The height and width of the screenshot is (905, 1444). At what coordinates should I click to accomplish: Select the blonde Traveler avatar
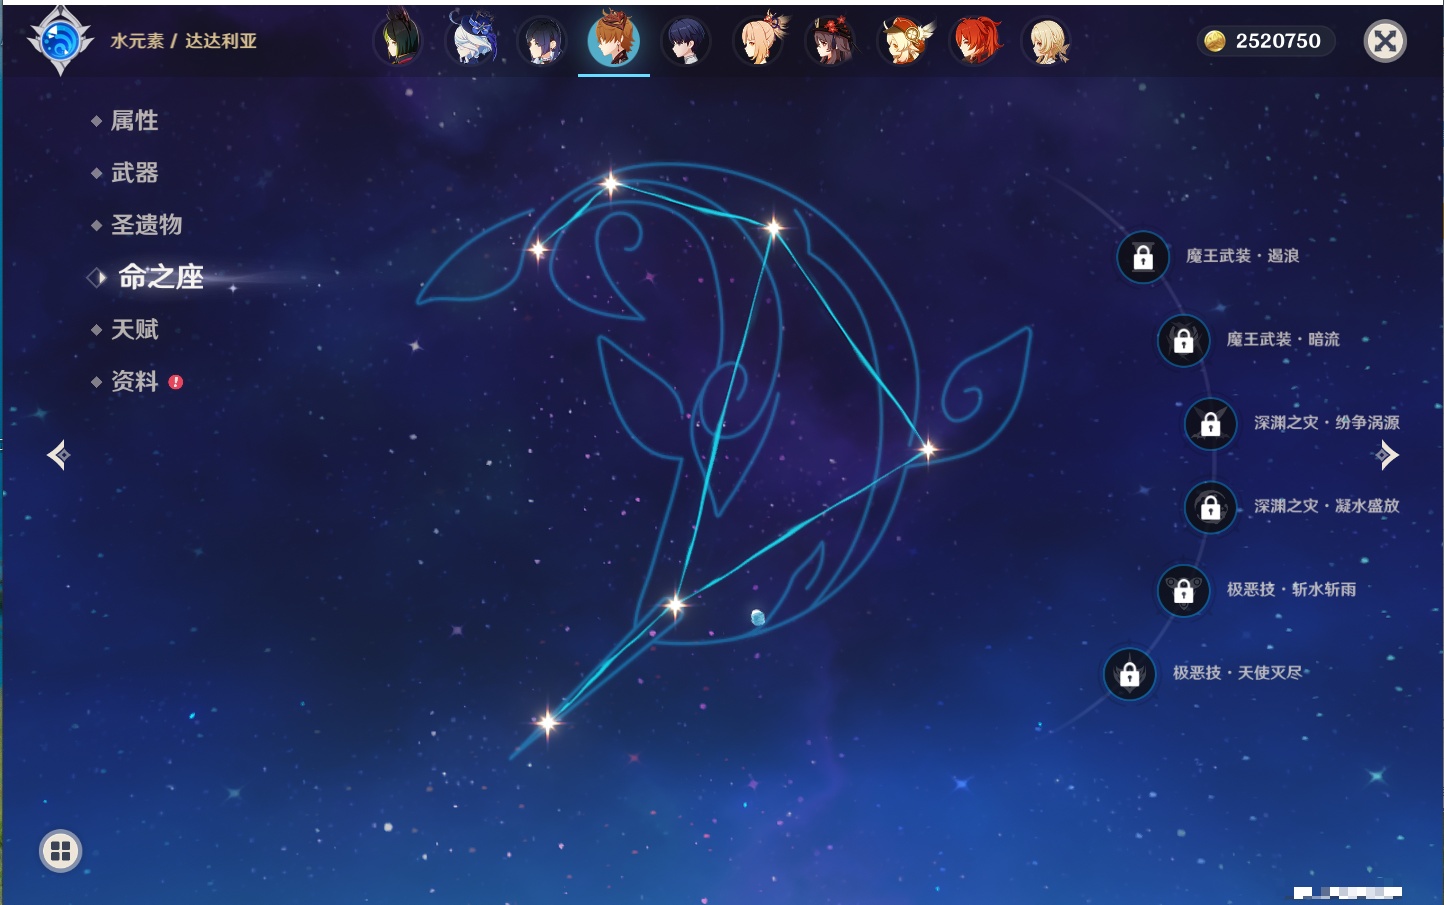pos(1047,41)
